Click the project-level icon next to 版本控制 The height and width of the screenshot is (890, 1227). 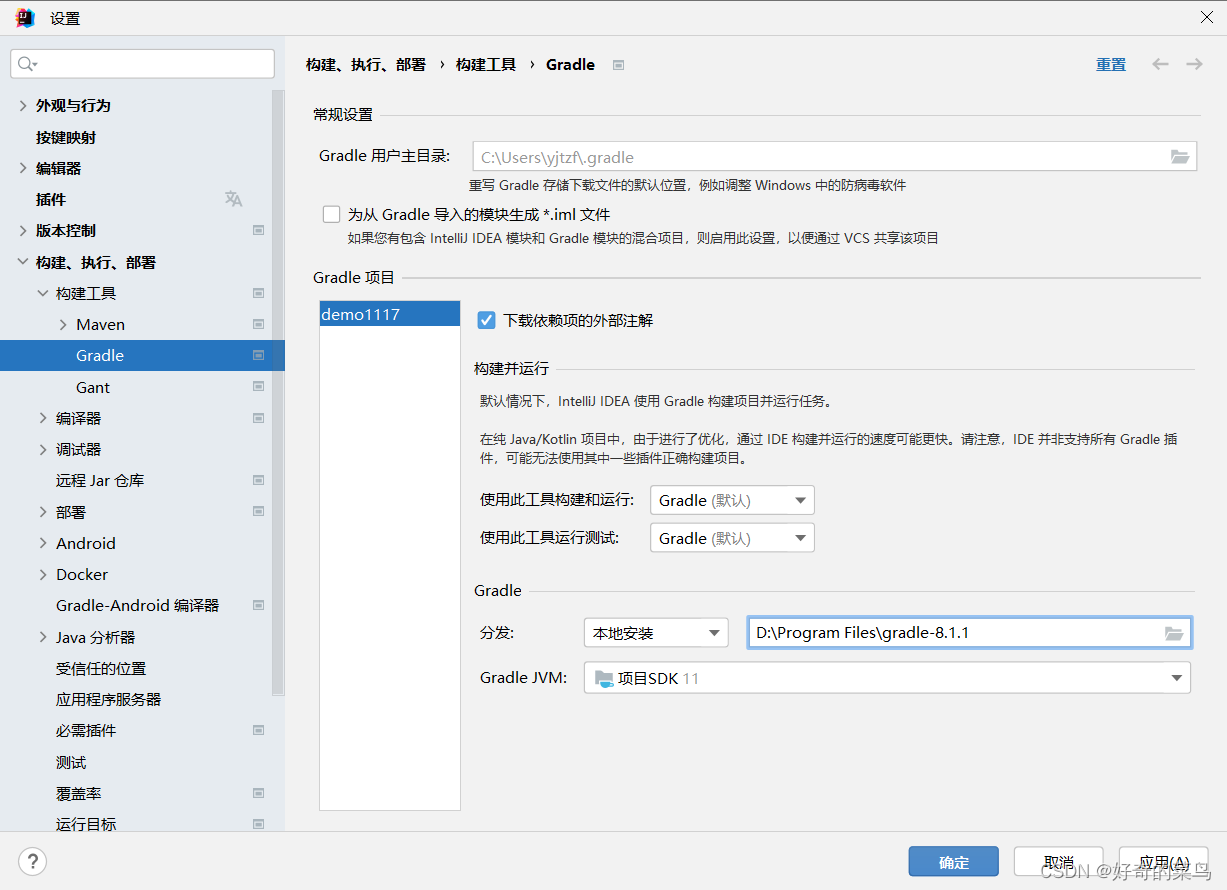pyautogui.click(x=258, y=230)
